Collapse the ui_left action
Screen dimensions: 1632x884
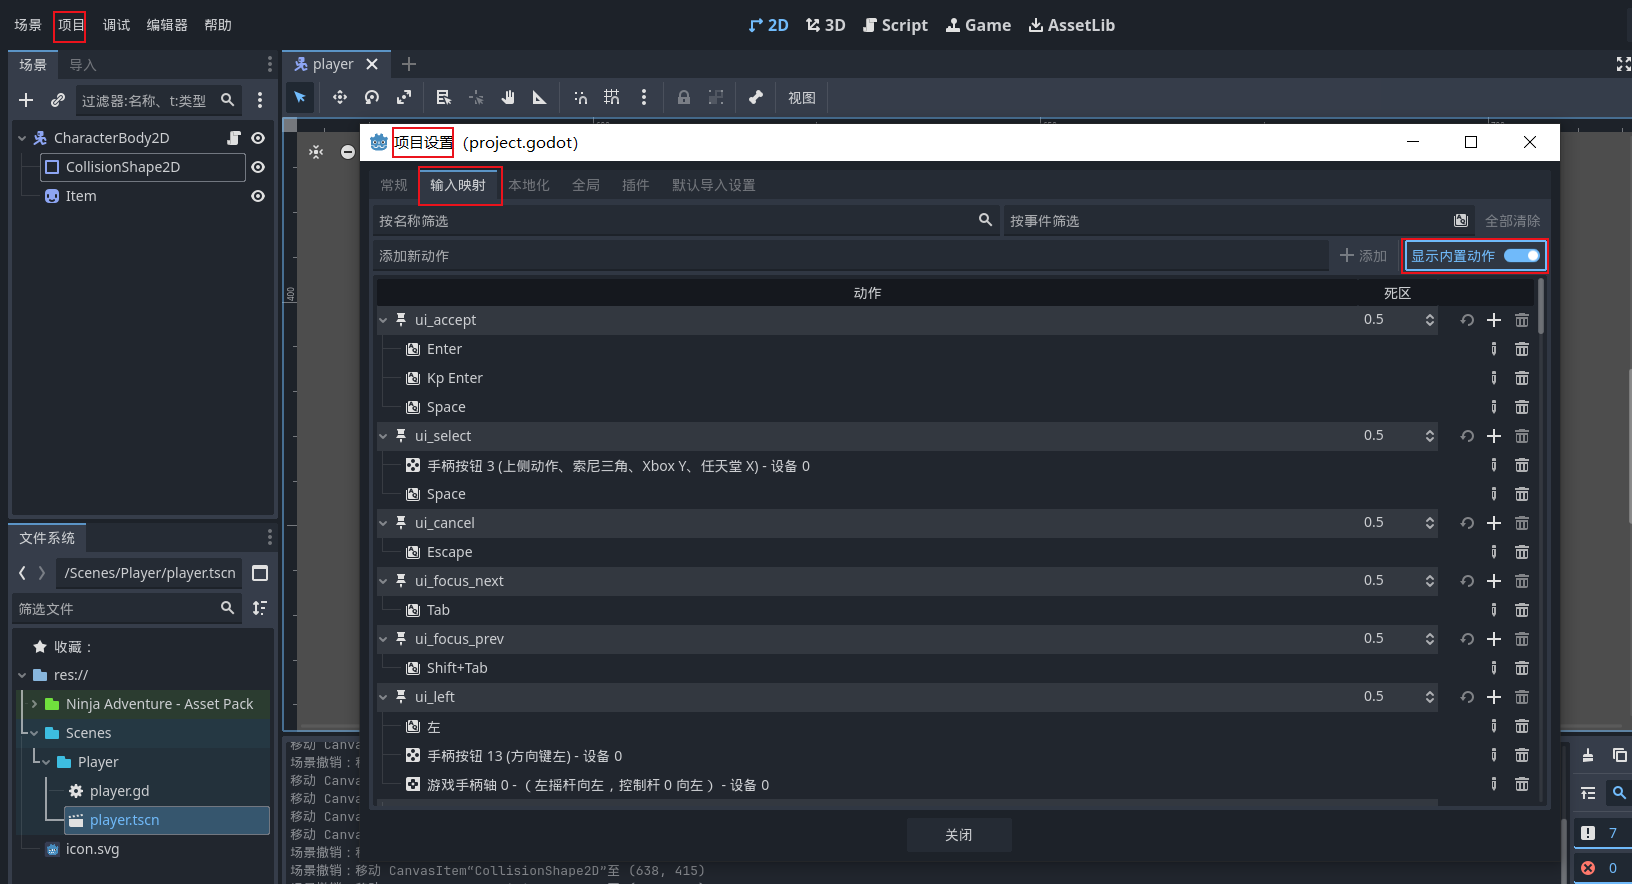coord(383,697)
